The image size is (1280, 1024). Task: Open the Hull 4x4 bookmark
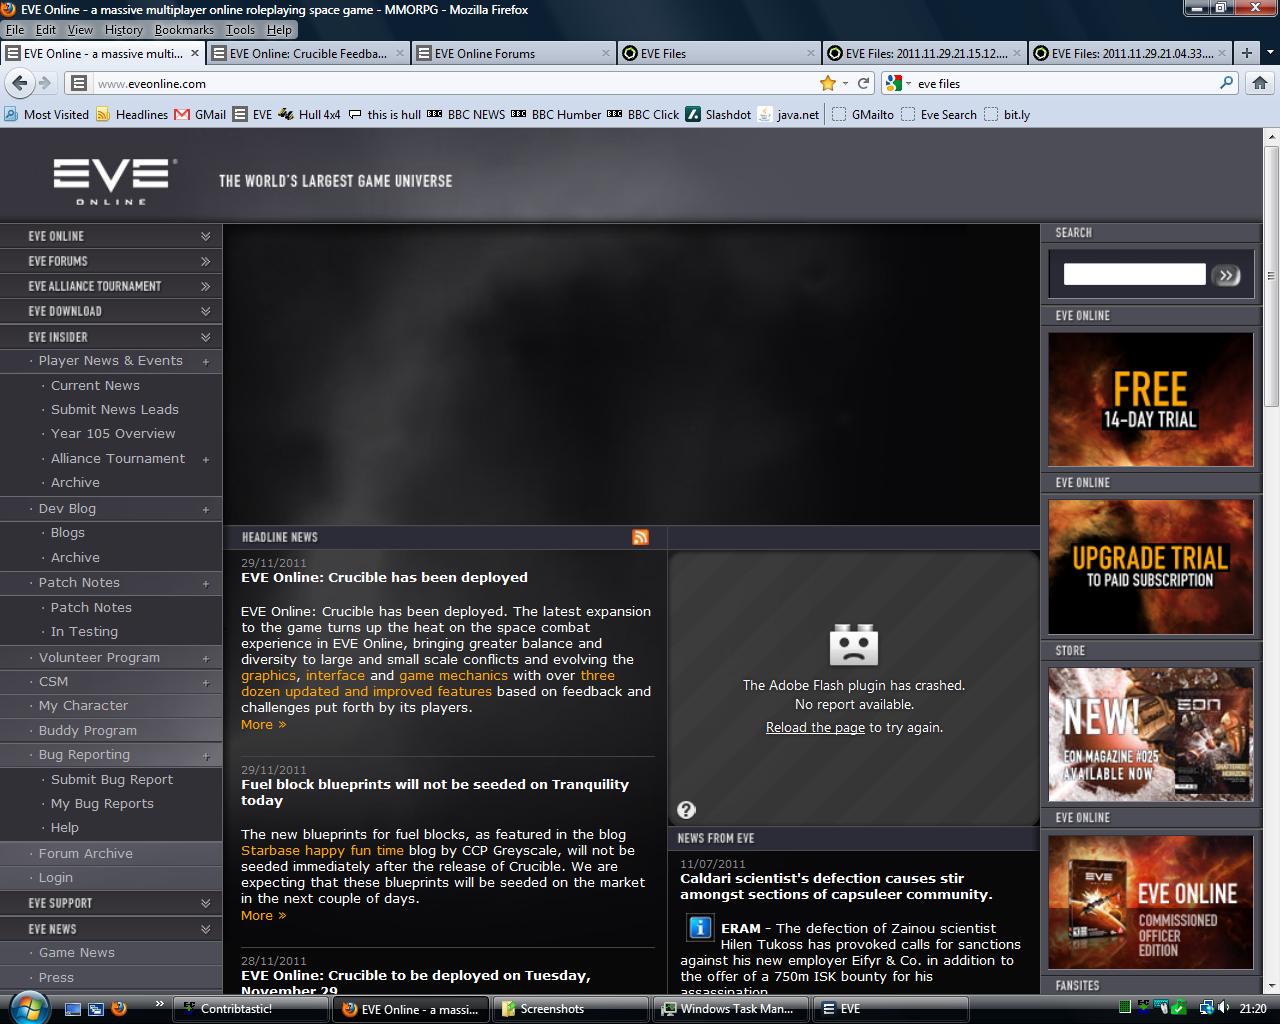(310, 114)
